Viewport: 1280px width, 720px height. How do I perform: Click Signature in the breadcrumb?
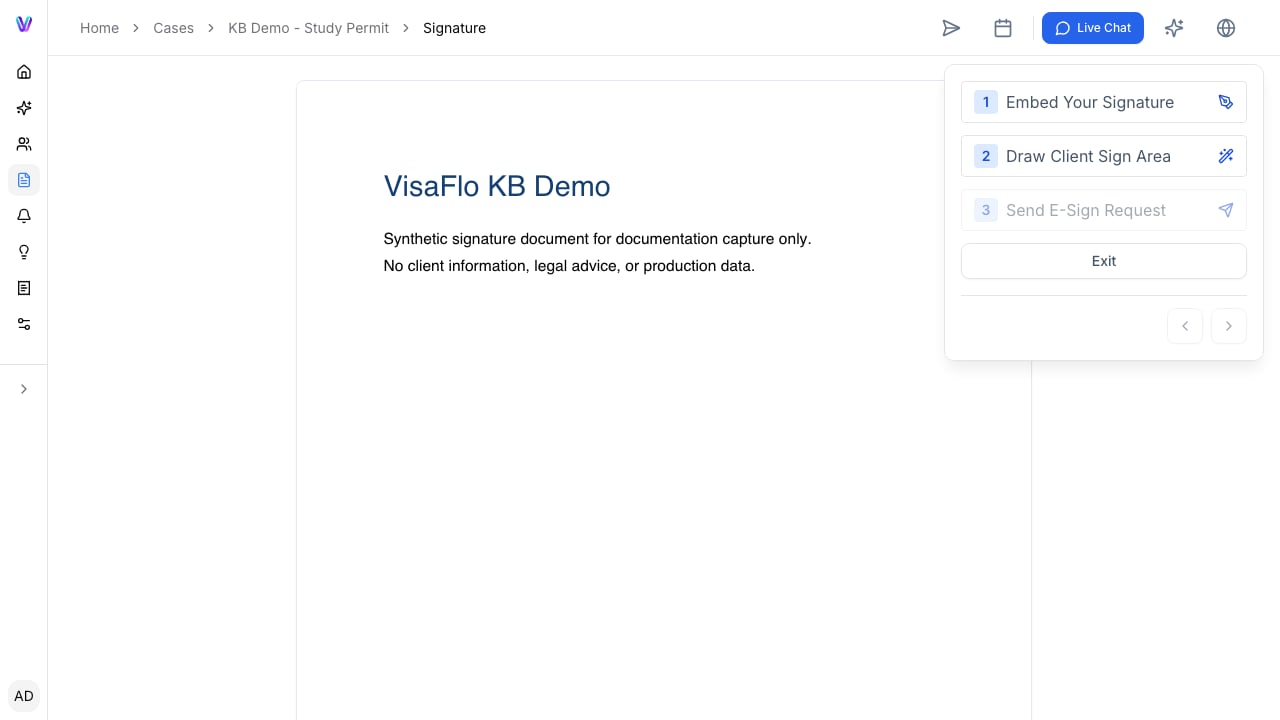(454, 28)
